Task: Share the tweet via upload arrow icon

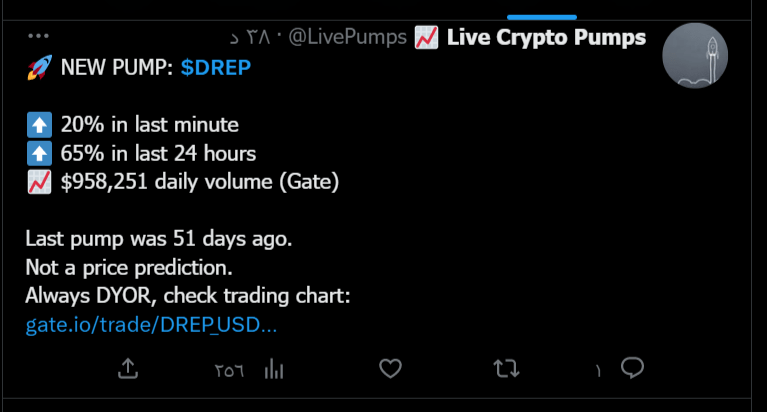Action: point(128,368)
